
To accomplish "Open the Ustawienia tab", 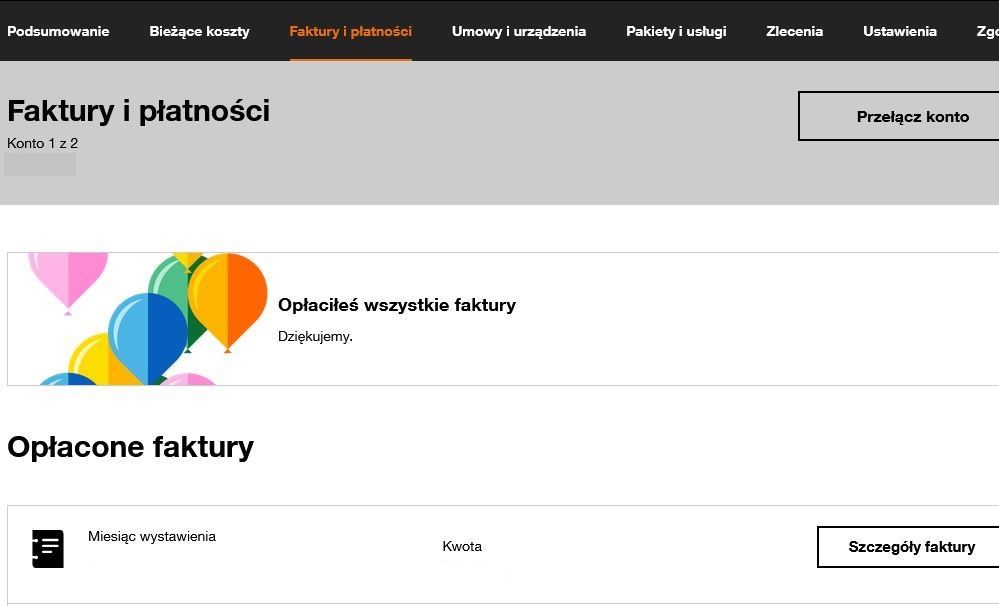I will click(x=899, y=31).
